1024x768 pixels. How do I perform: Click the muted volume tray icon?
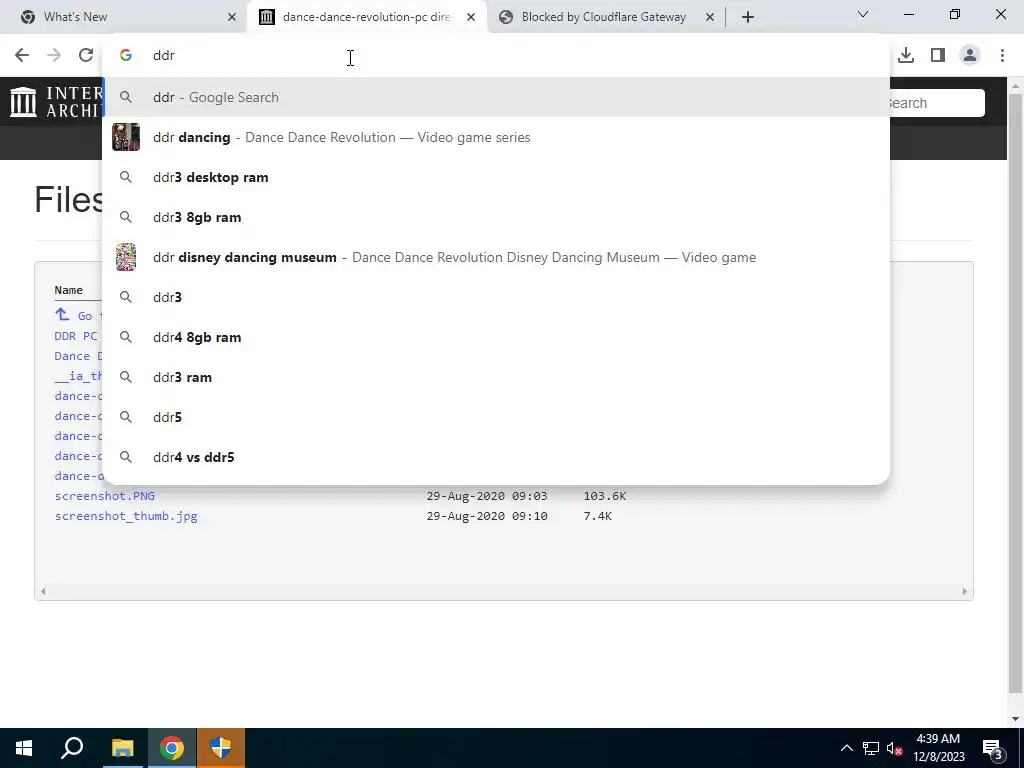895,748
